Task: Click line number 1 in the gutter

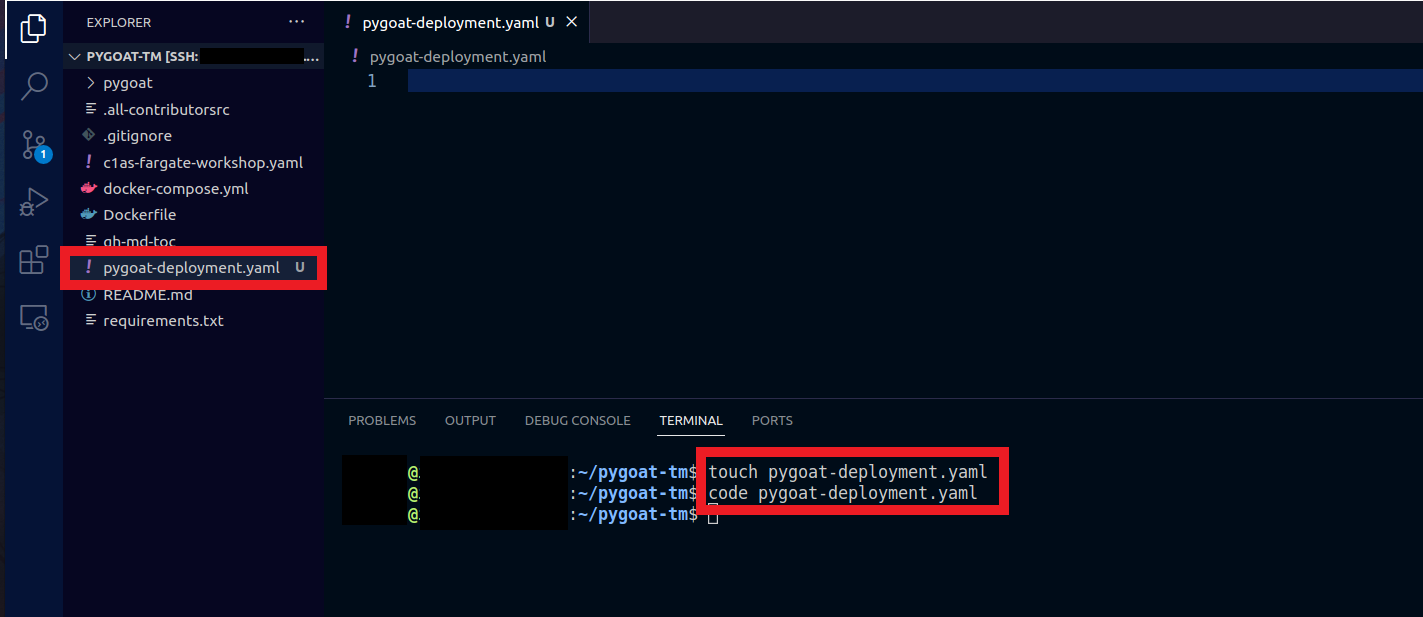Action: [x=372, y=81]
